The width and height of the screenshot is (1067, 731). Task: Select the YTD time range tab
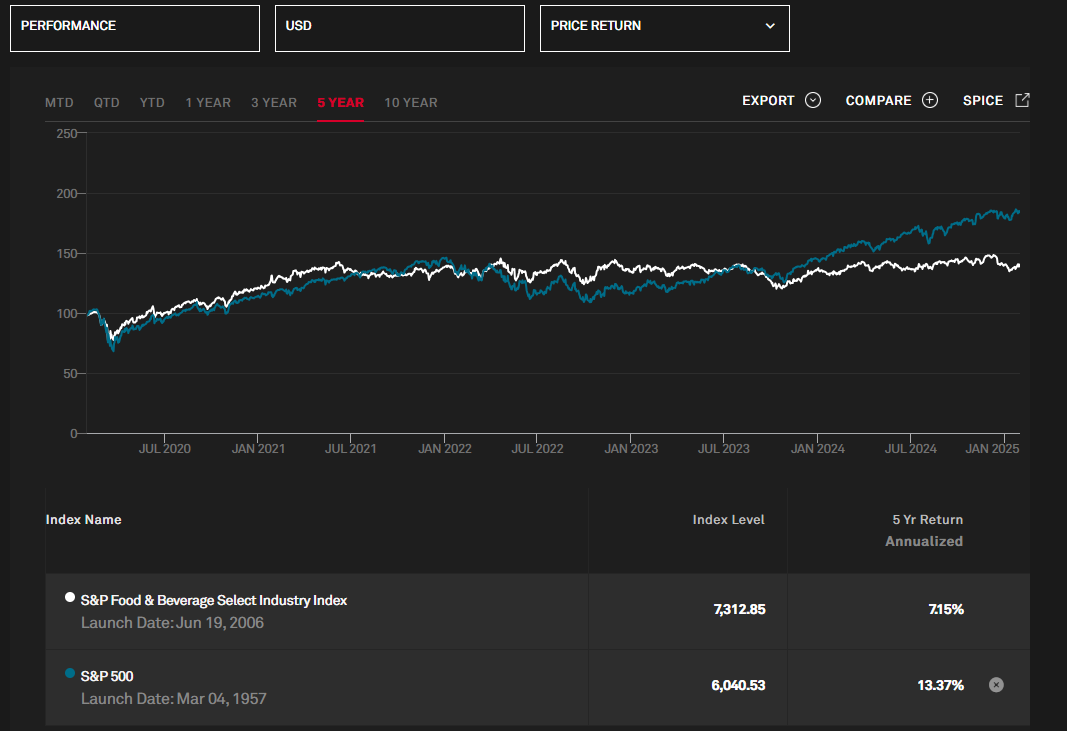point(152,103)
